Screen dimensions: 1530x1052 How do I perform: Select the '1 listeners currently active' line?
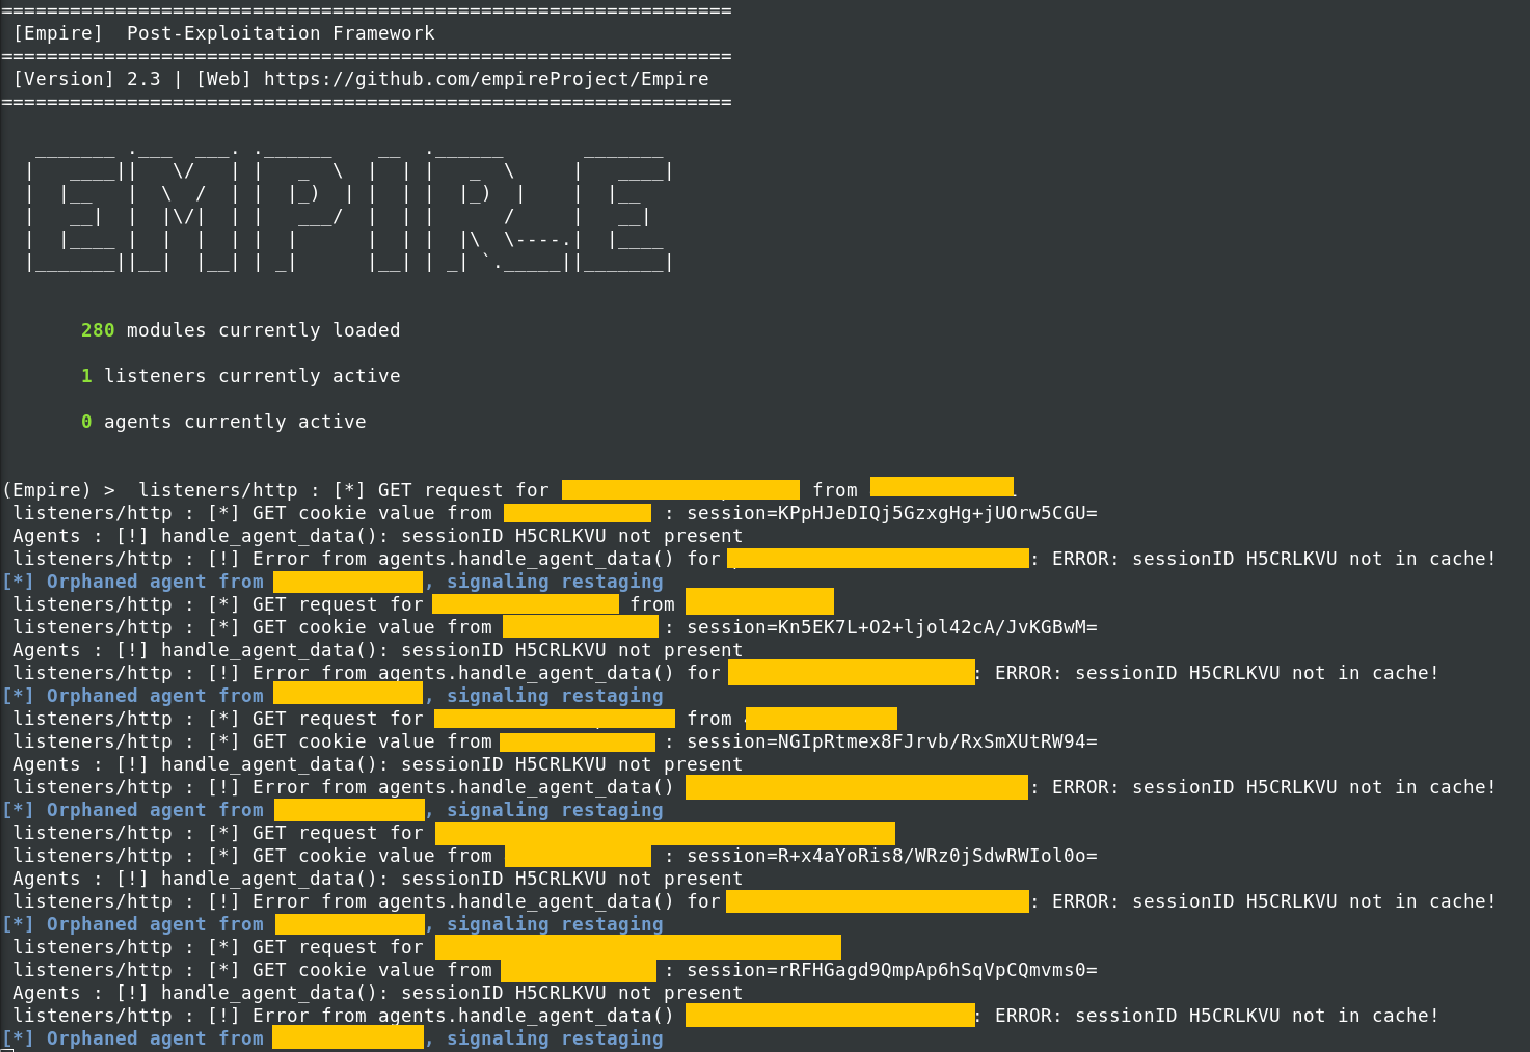[240, 375]
